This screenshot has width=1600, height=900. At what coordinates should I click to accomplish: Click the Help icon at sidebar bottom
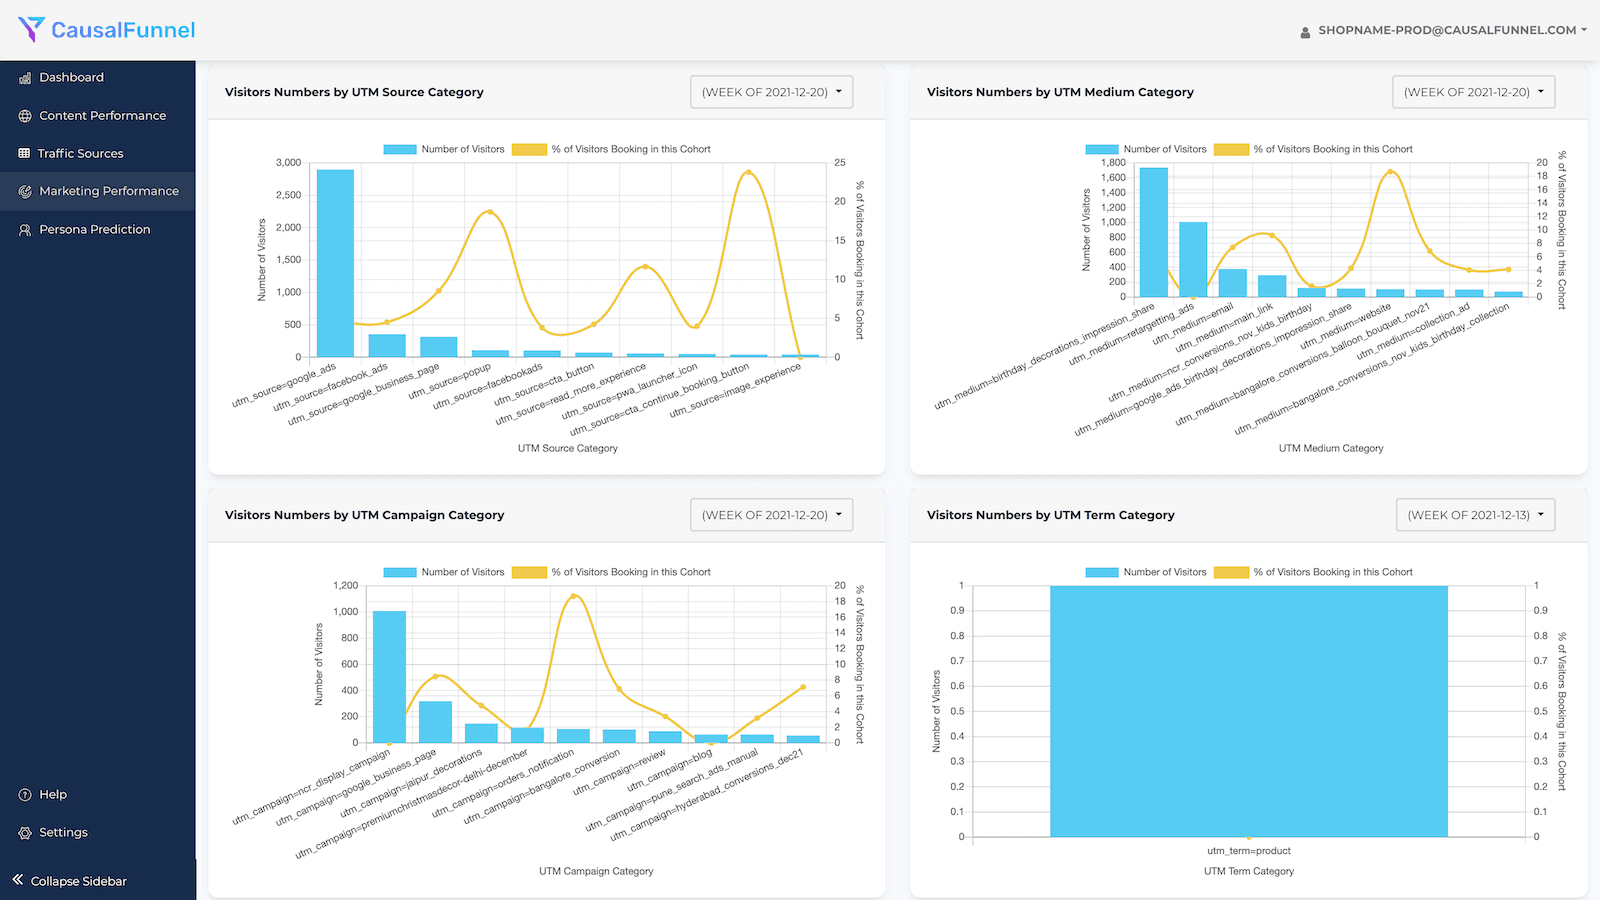pyautogui.click(x=23, y=794)
